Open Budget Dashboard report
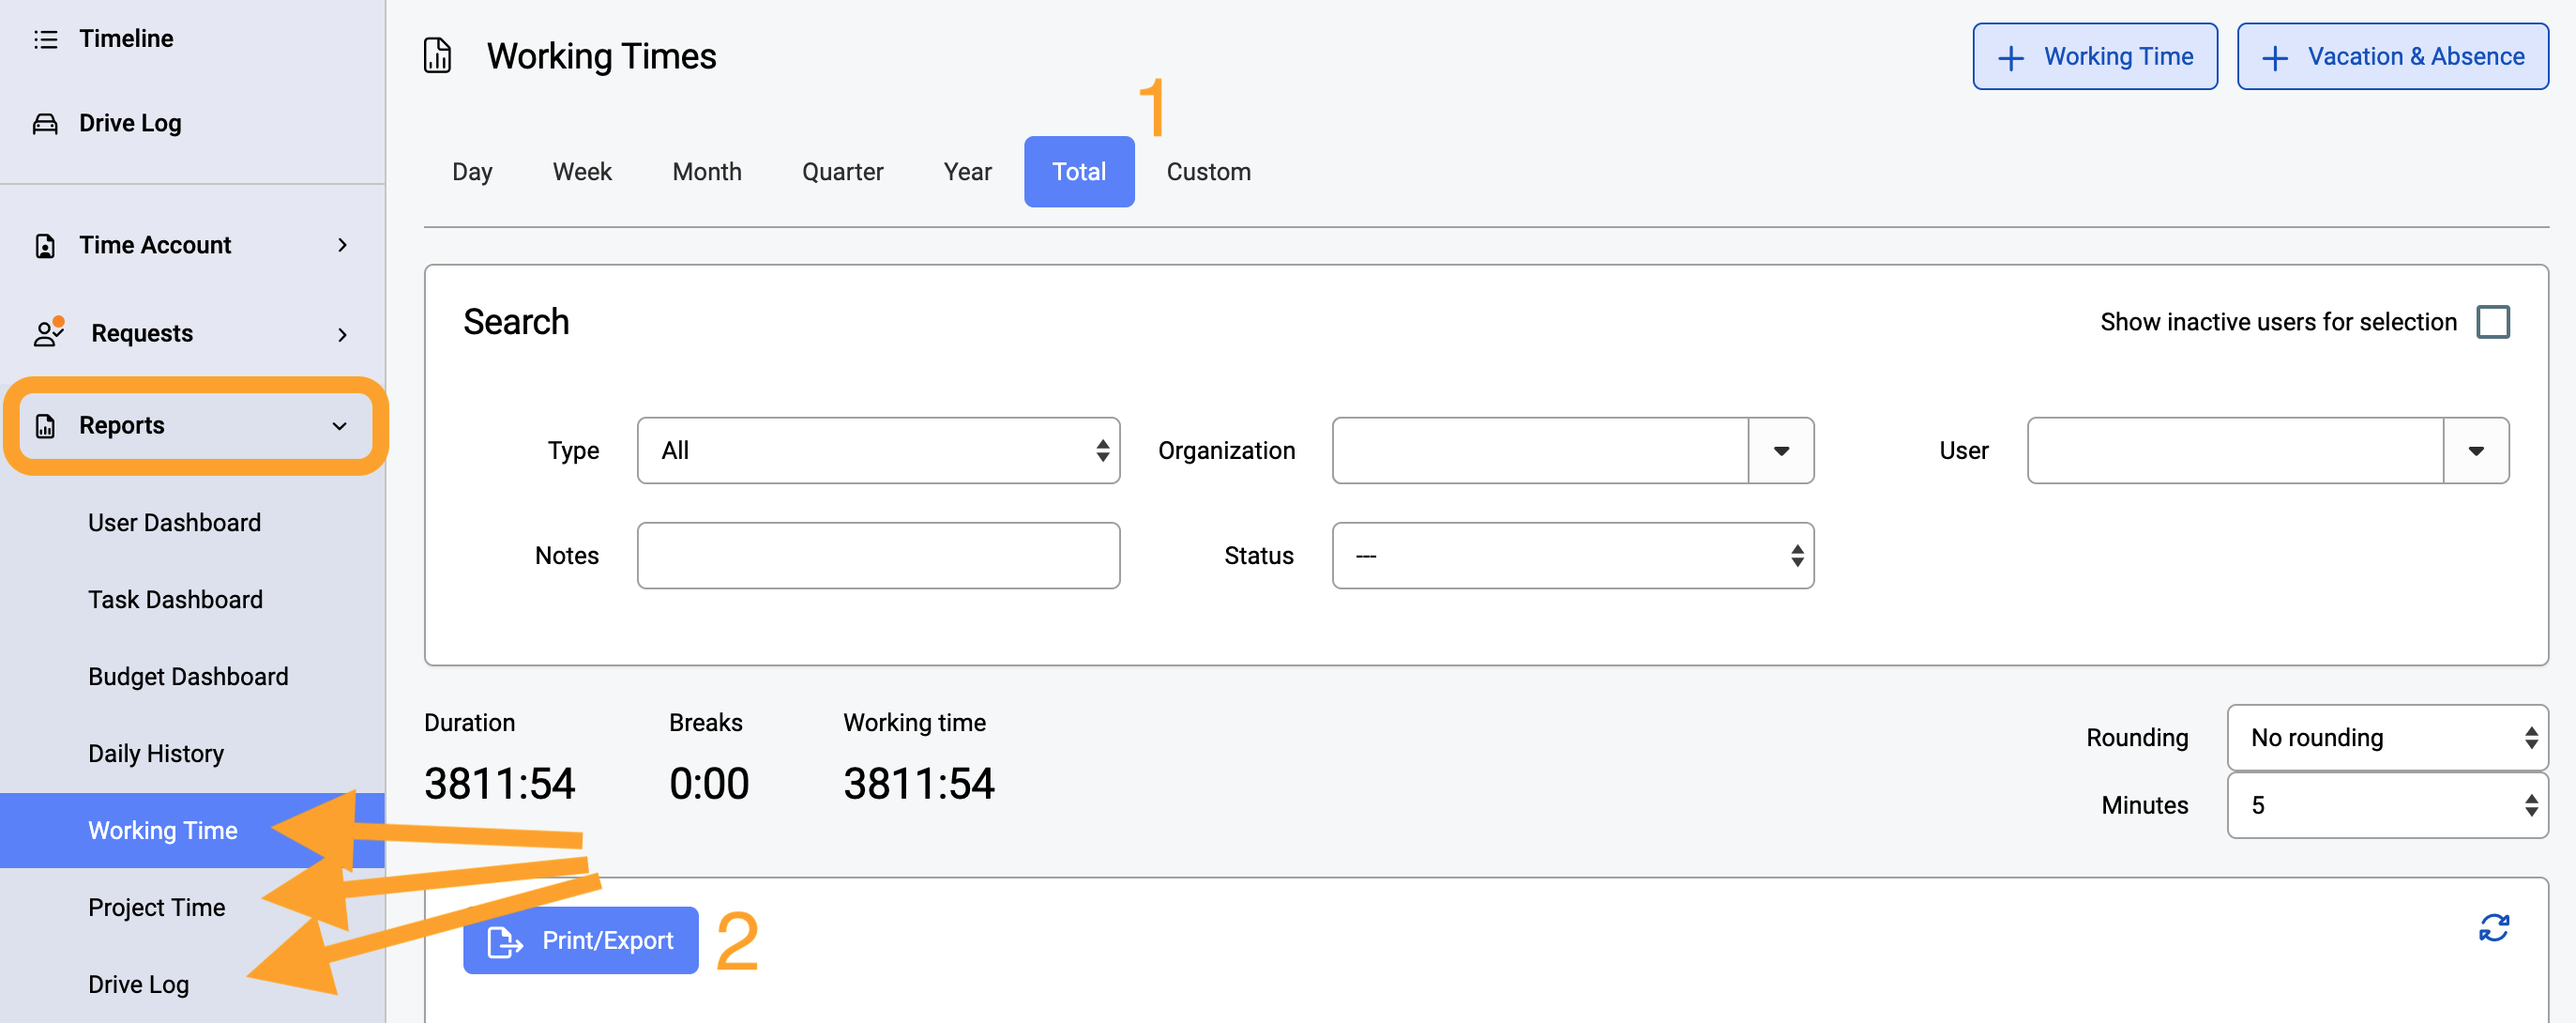 (188, 677)
